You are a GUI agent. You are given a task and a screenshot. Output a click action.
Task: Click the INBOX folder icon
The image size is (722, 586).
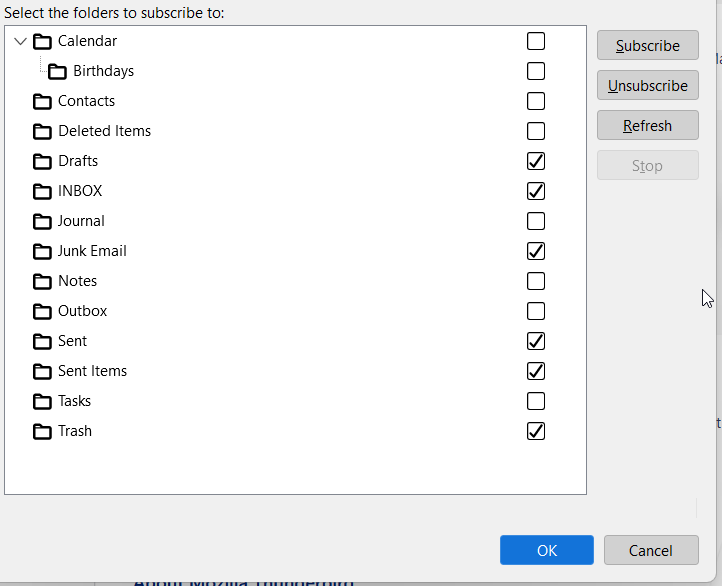coord(42,191)
